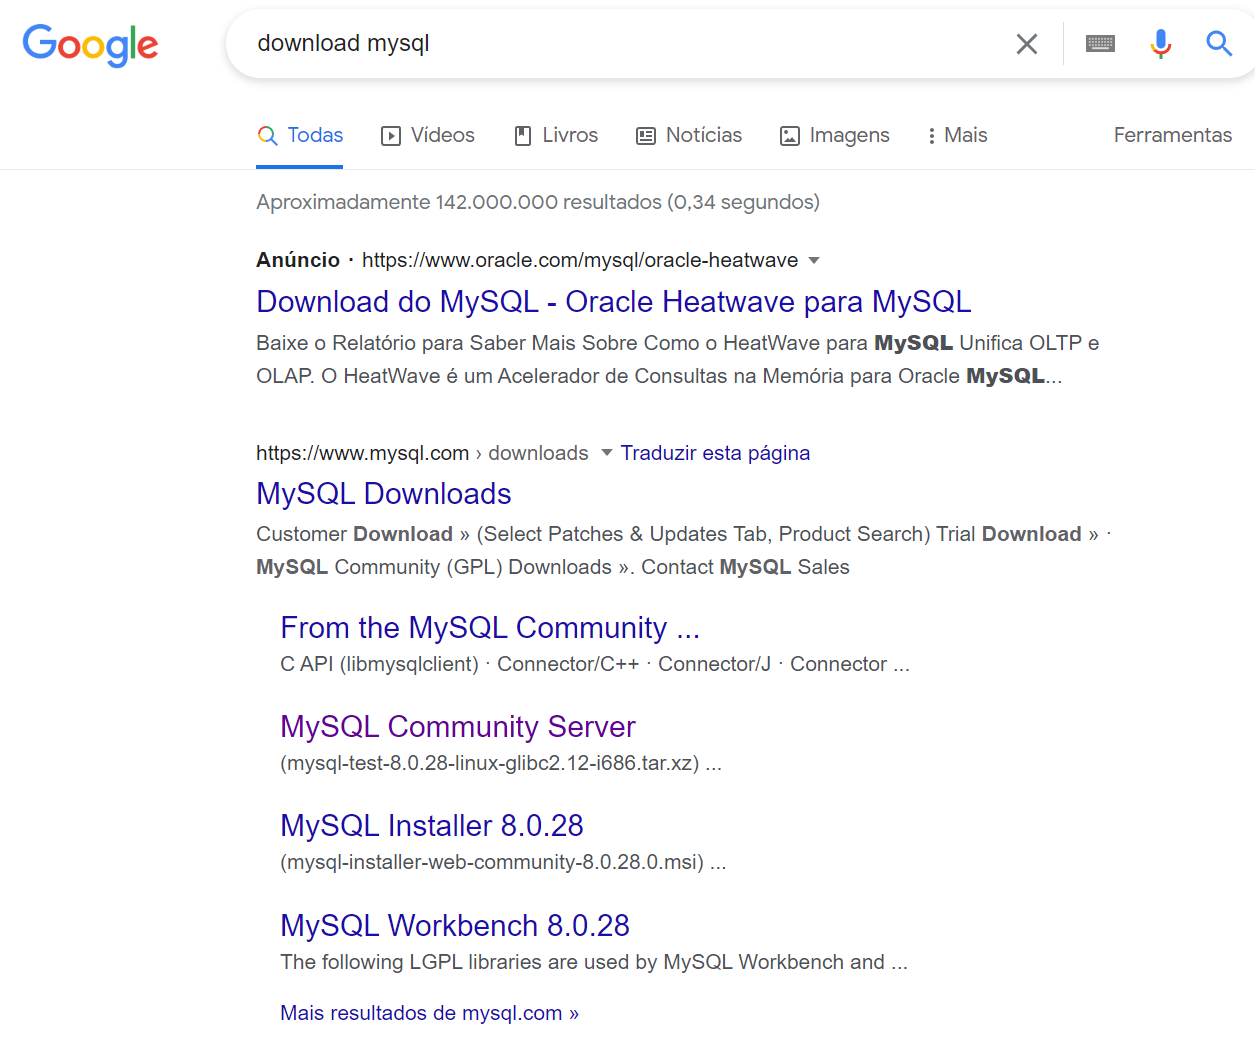Screen dimensions: 1255x1037
Task: Open MySQL Installer 8.0.28 sitelink
Action: click(x=432, y=825)
